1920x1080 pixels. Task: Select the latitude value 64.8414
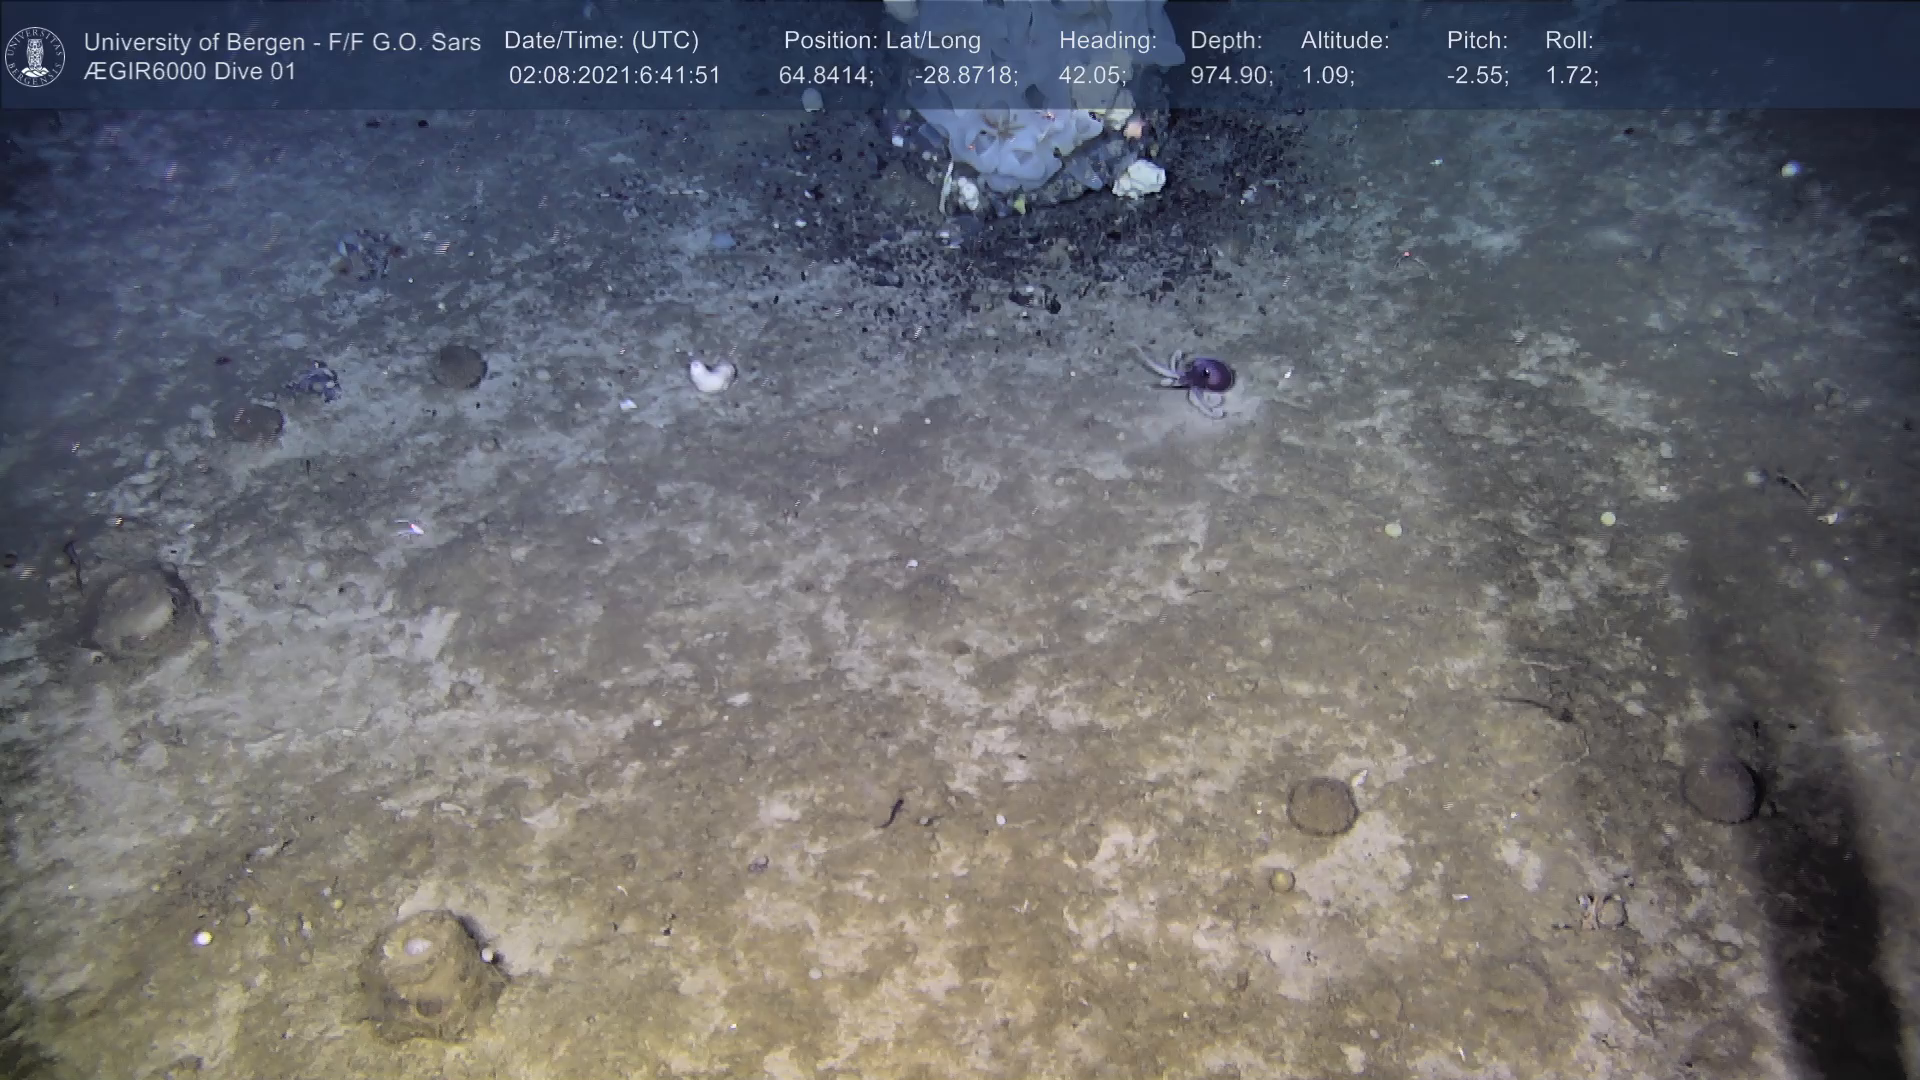tap(825, 76)
